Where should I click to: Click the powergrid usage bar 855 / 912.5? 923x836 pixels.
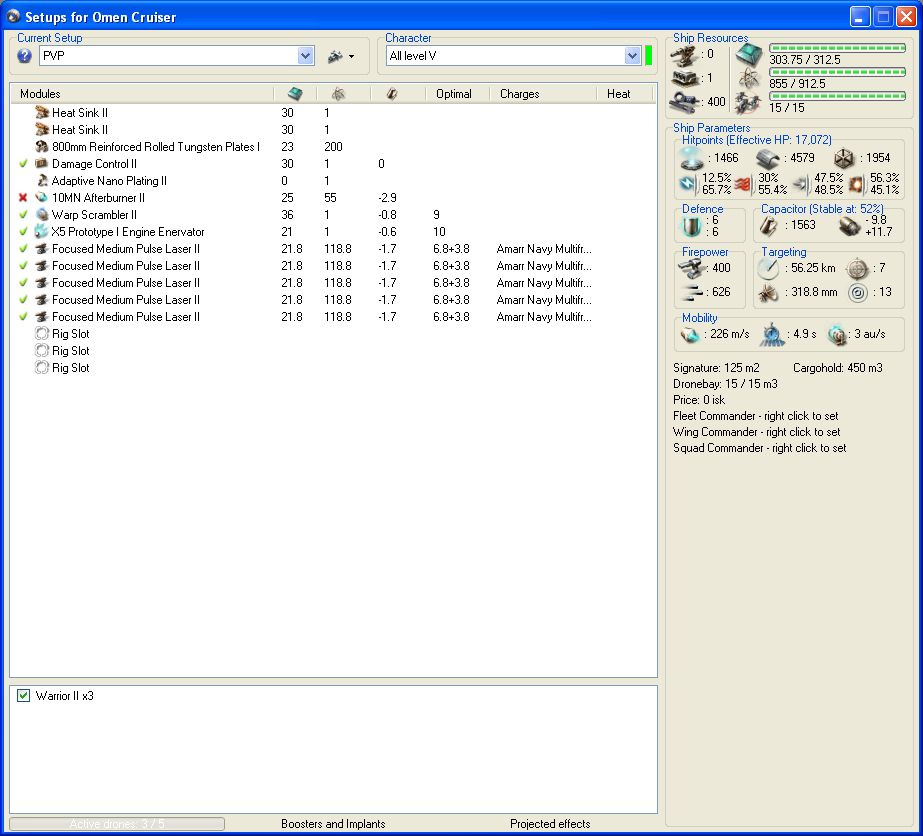837,72
